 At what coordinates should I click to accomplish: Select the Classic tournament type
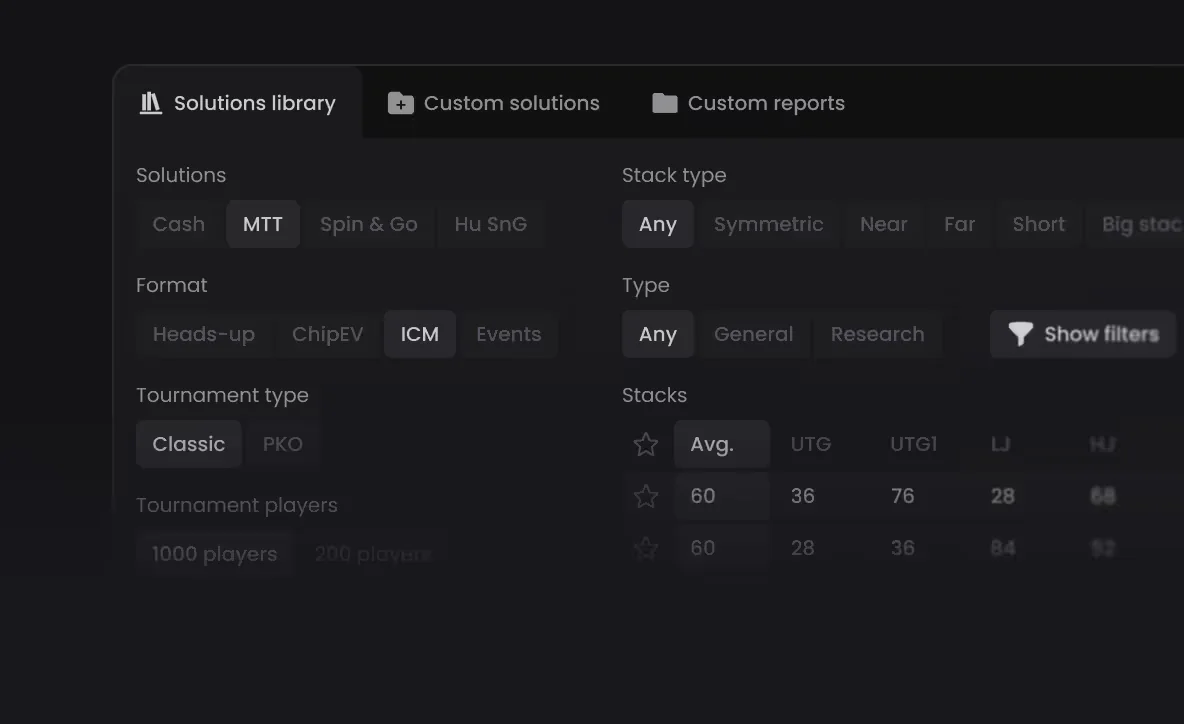pos(189,444)
